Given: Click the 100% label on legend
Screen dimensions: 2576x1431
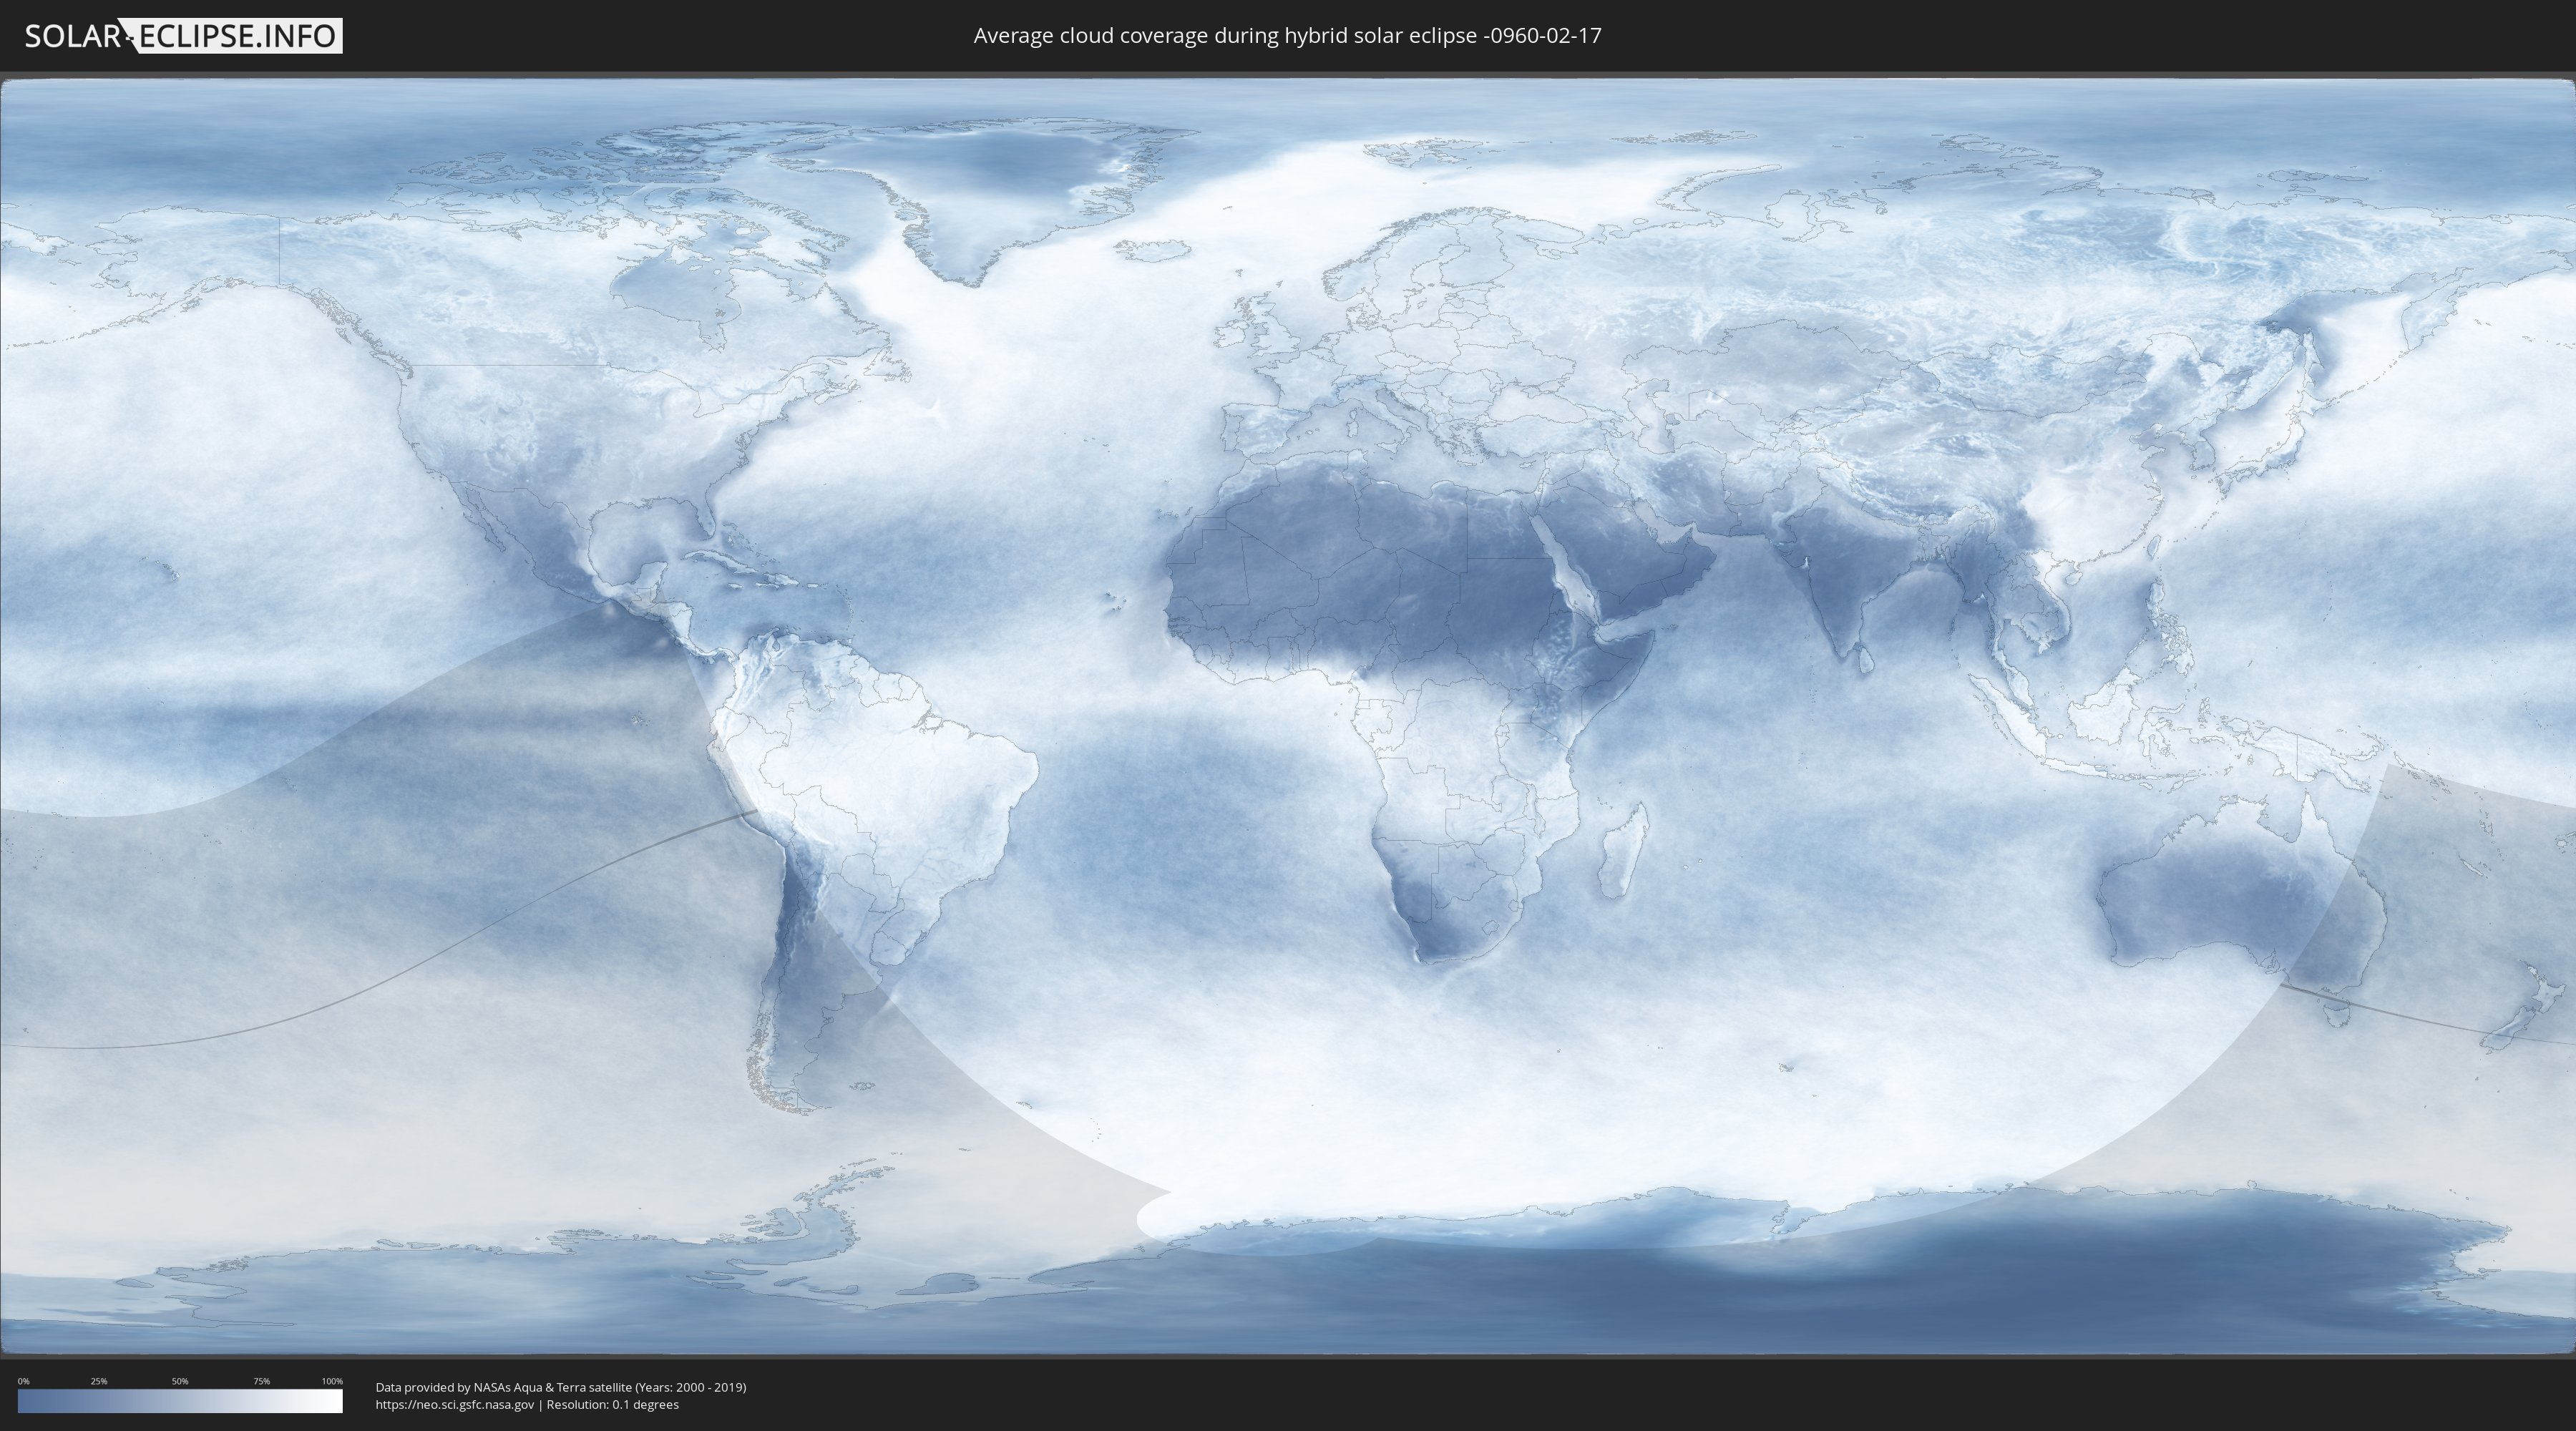Looking at the screenshot, I should tap(332, 1381).
